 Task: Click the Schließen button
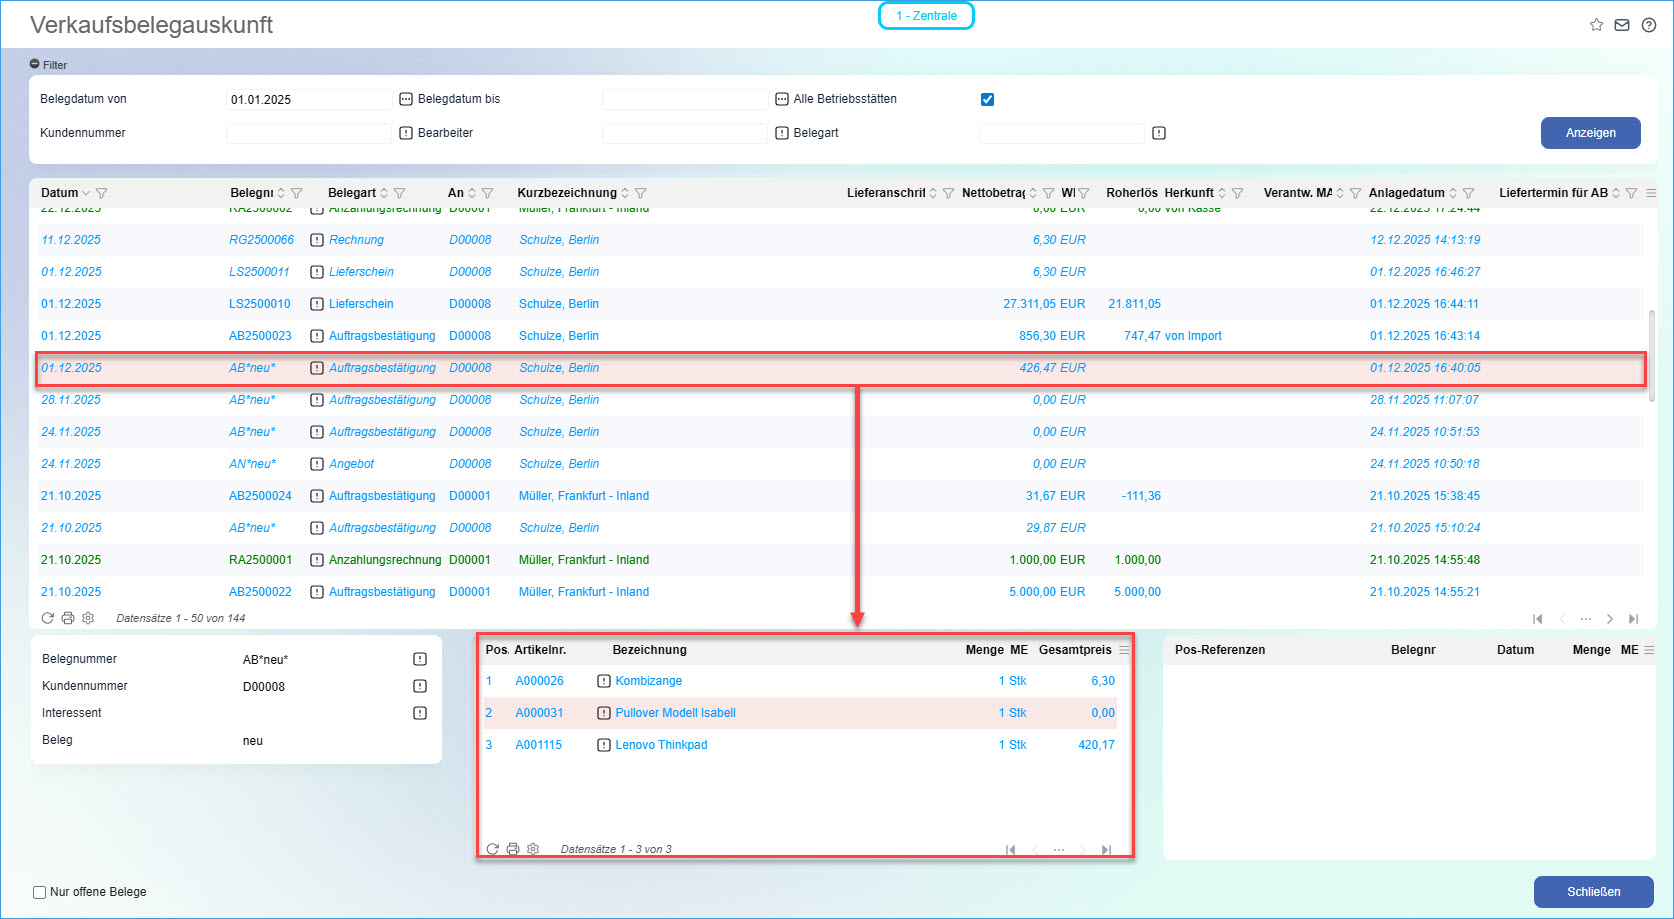(x=1593, y=892)
